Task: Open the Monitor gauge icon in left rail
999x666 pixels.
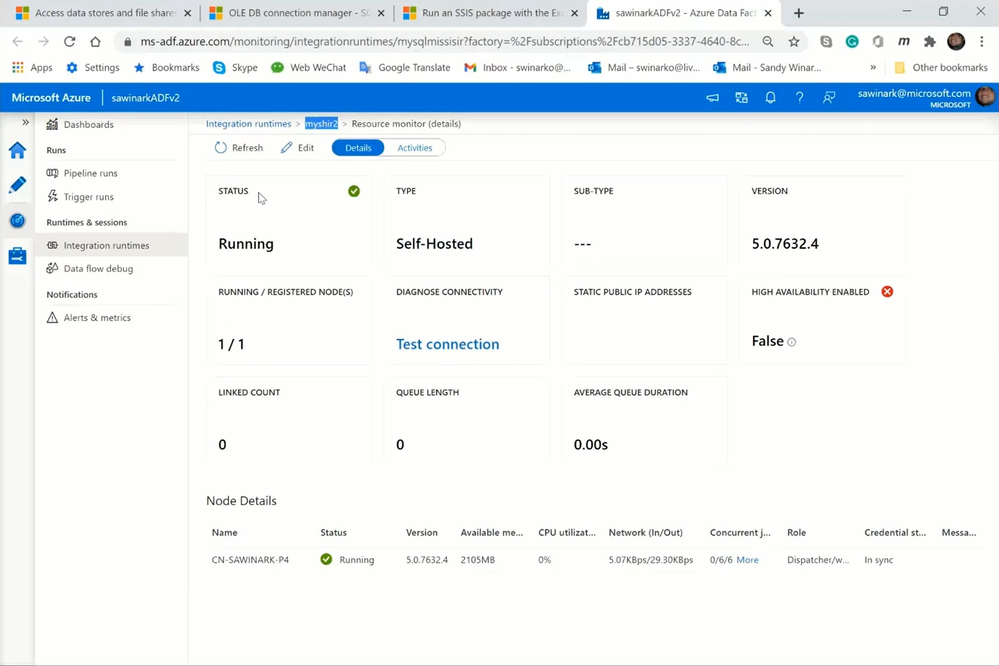Action: tap(17, 221)
